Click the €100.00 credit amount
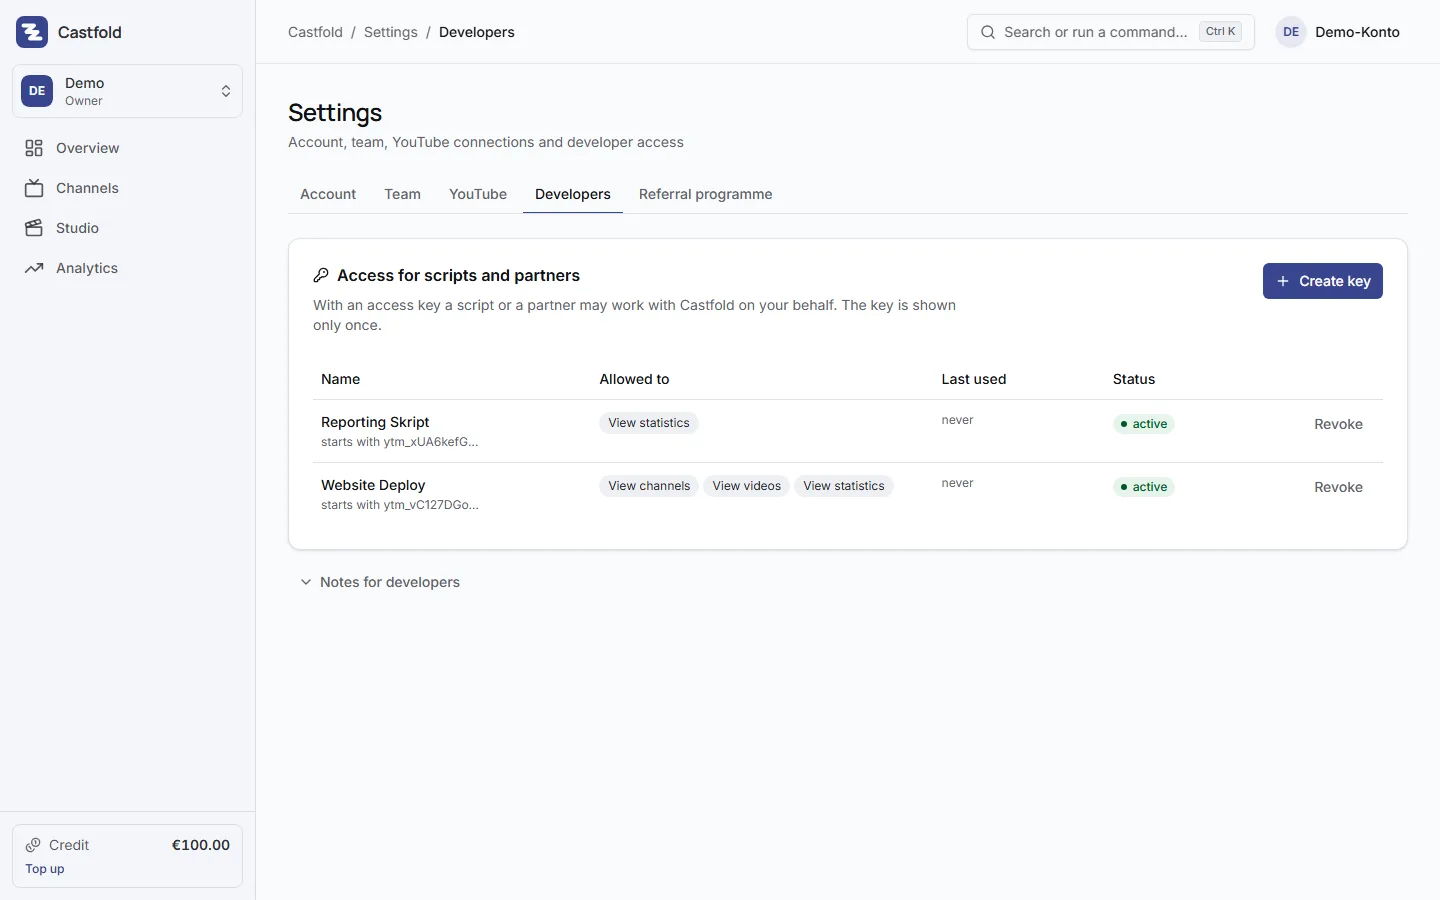The image size is (1440, 900). [x=201, y=845]
